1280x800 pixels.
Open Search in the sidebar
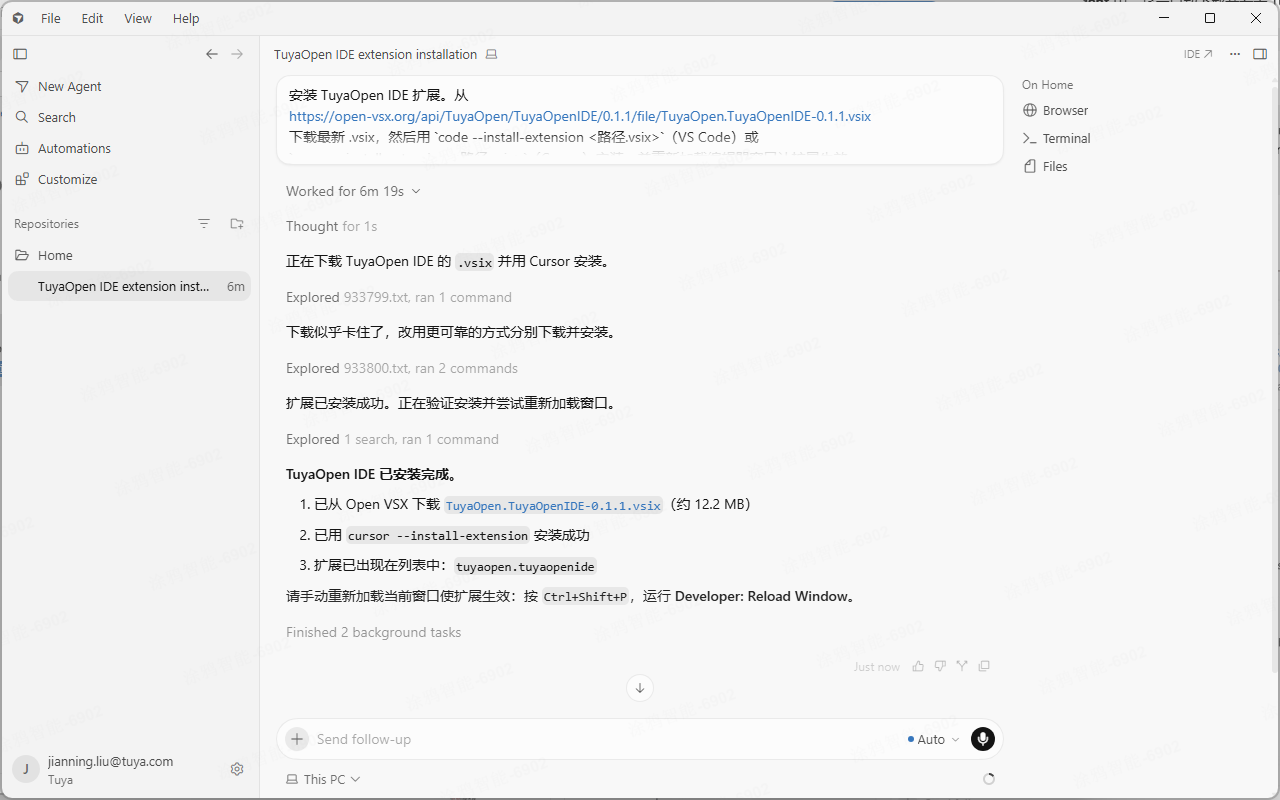tap(130, 118)
